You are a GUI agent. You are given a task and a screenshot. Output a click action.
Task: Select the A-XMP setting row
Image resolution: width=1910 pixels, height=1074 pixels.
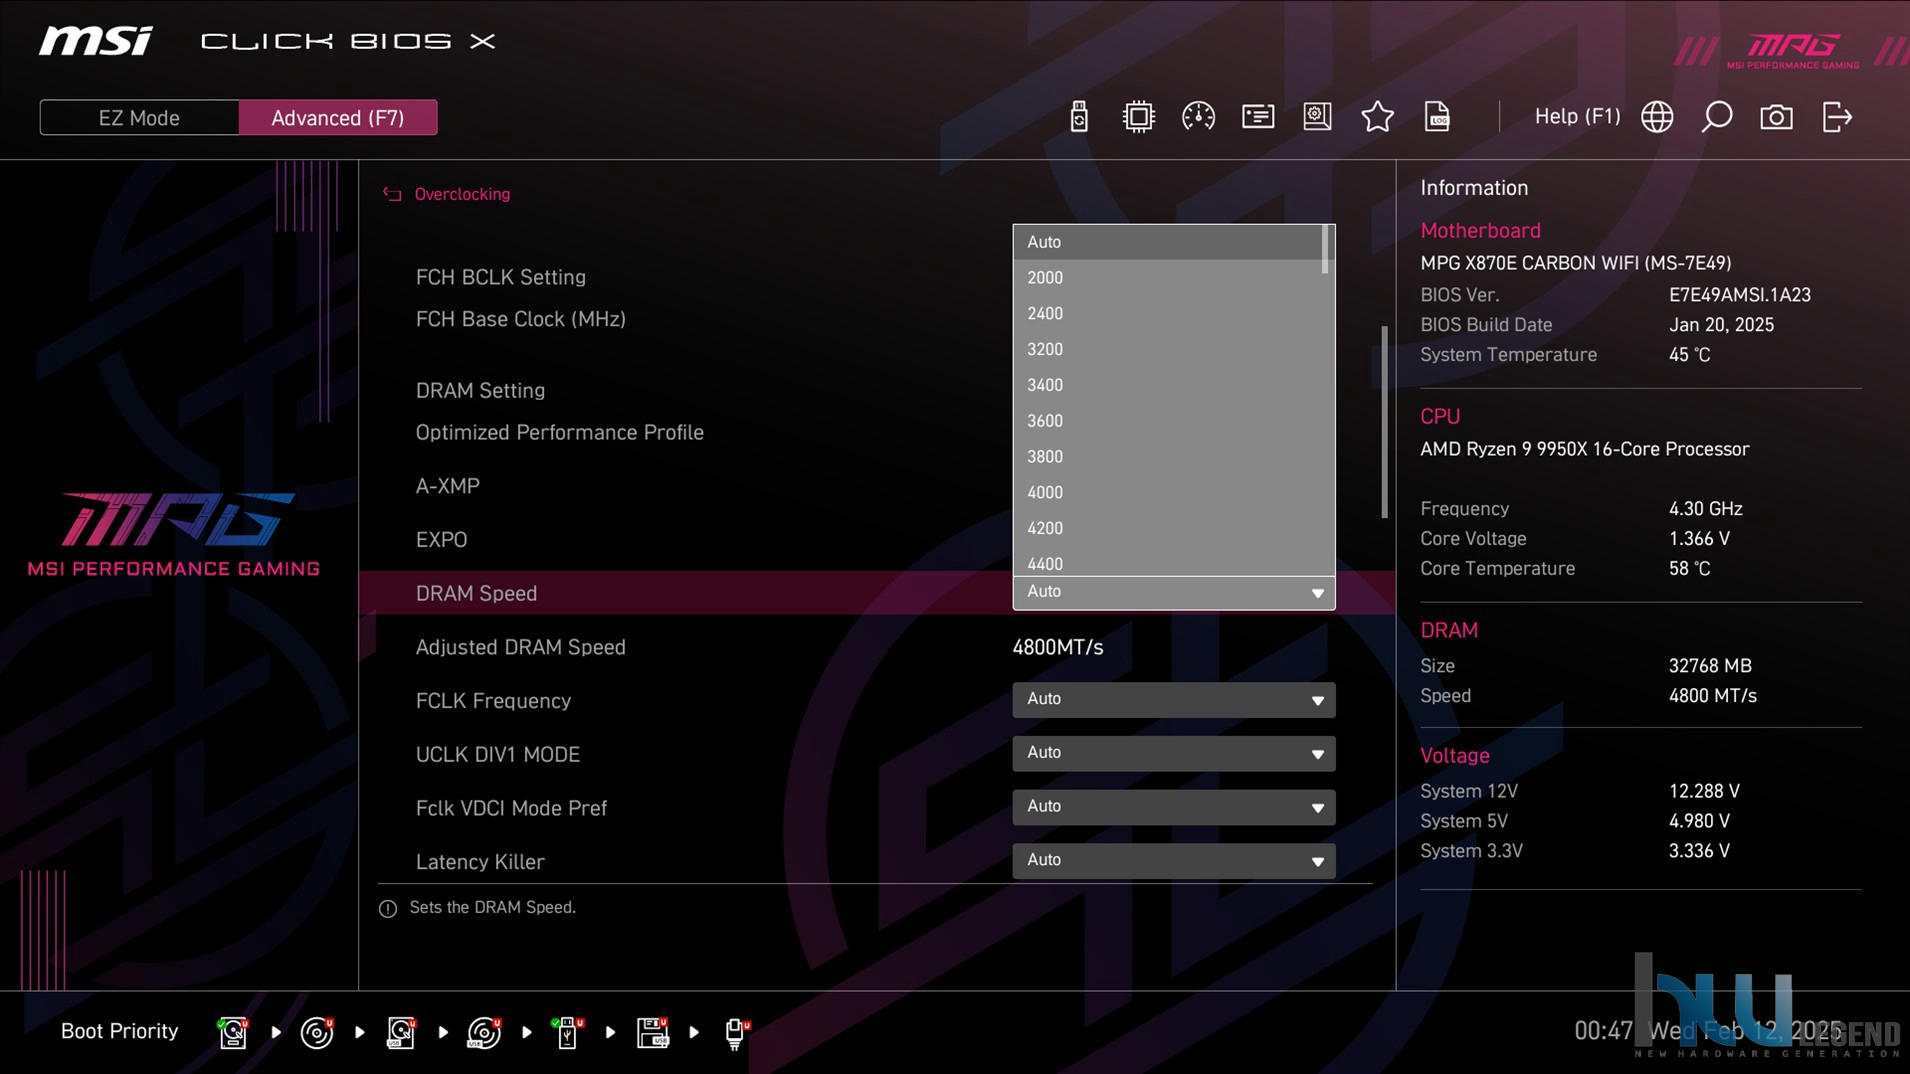coord(448,486)
